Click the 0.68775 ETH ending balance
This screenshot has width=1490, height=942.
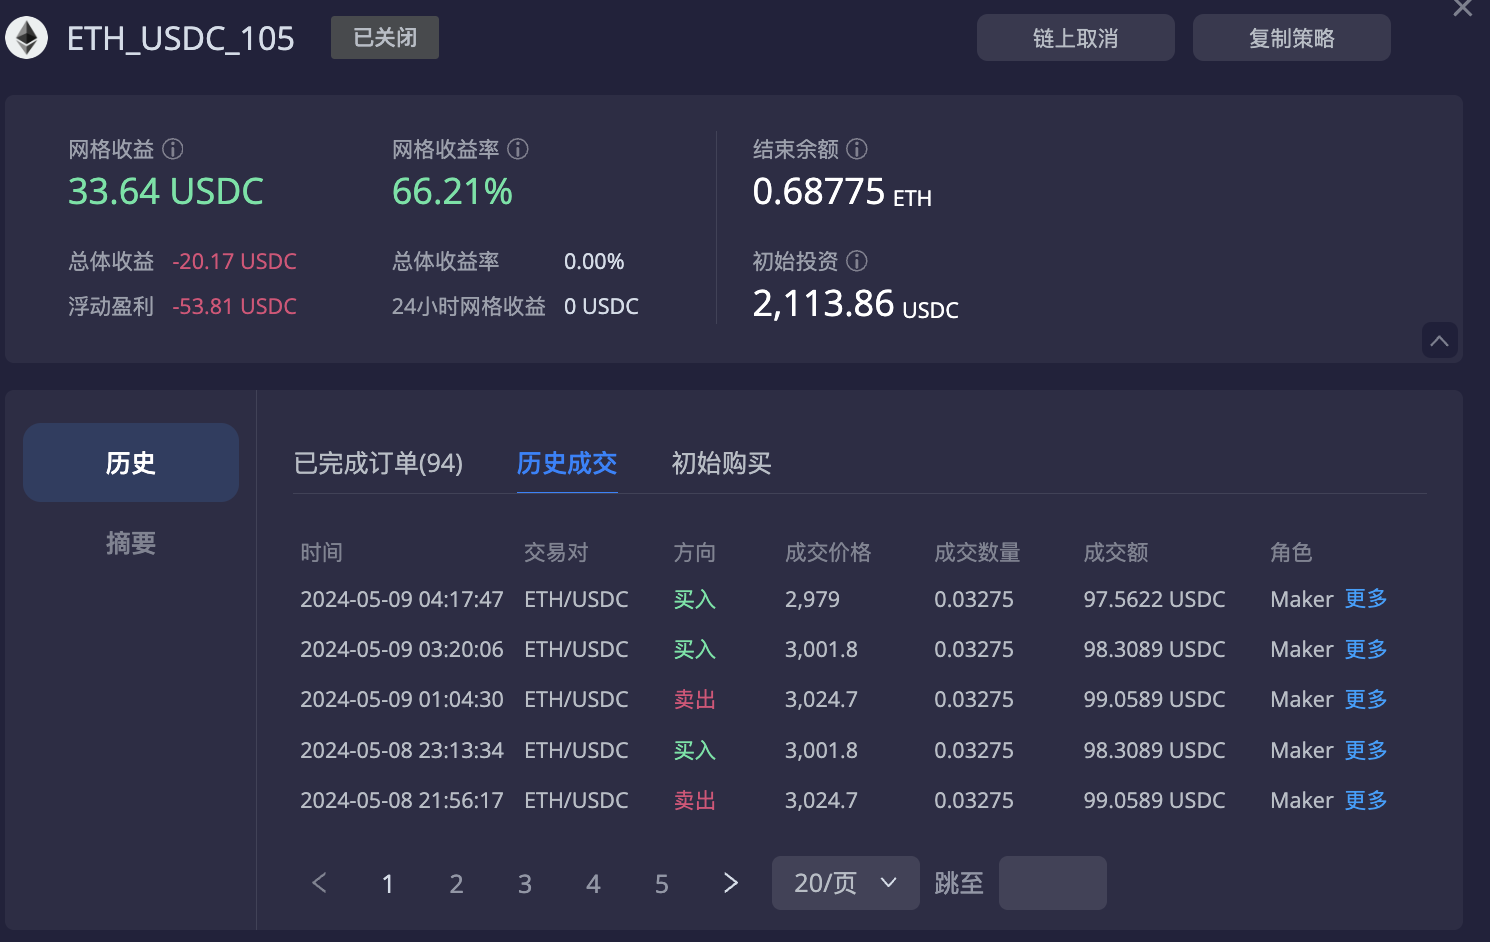(842, 191)
